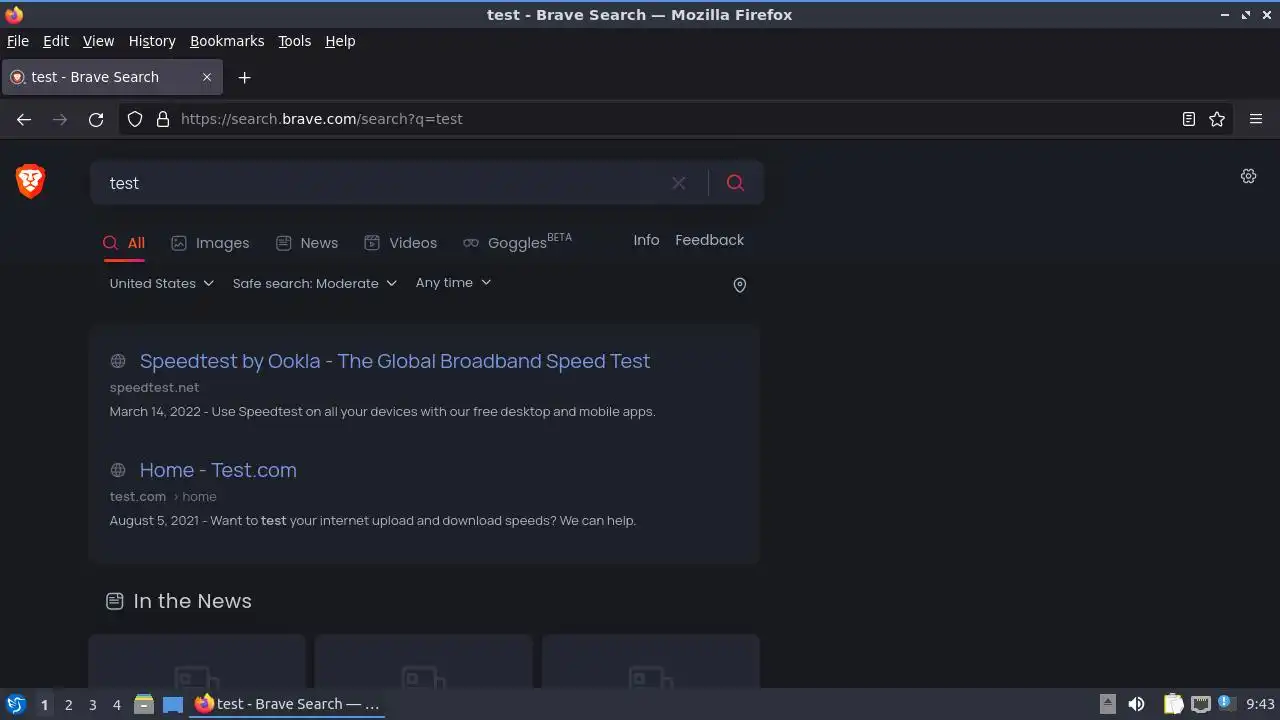Switch to workspace 2
Image resolution: width=1280 pixels, height=720 pixels.
click(68, 705)
